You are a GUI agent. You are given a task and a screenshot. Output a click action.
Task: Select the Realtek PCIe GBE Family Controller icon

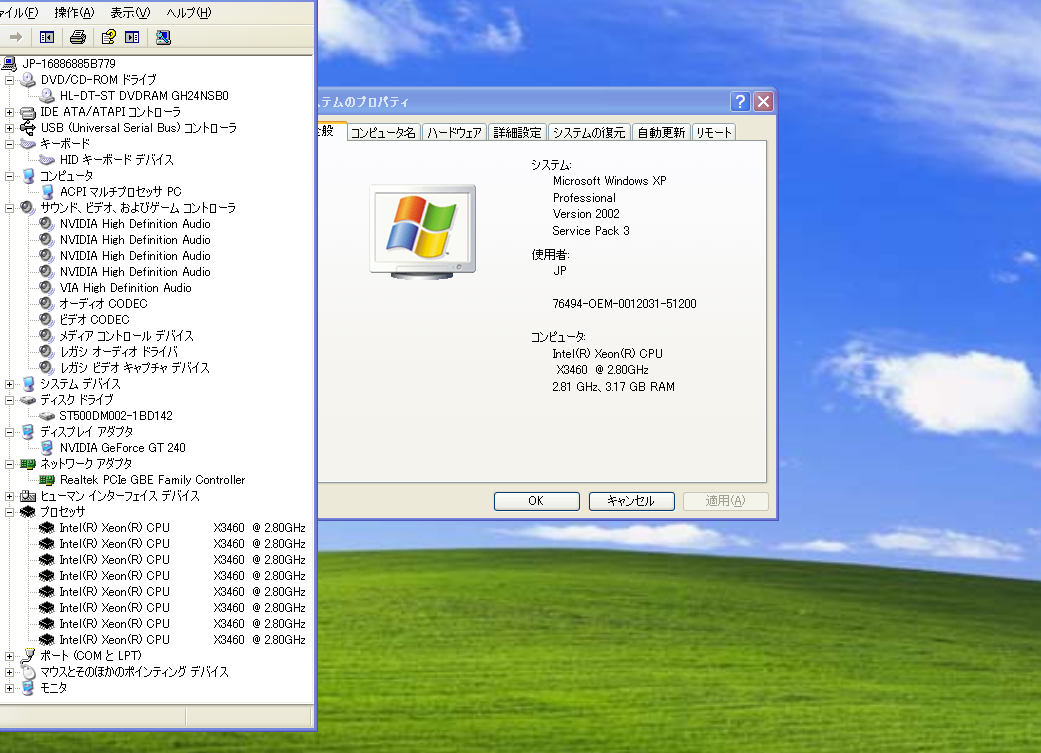(46, 479)
